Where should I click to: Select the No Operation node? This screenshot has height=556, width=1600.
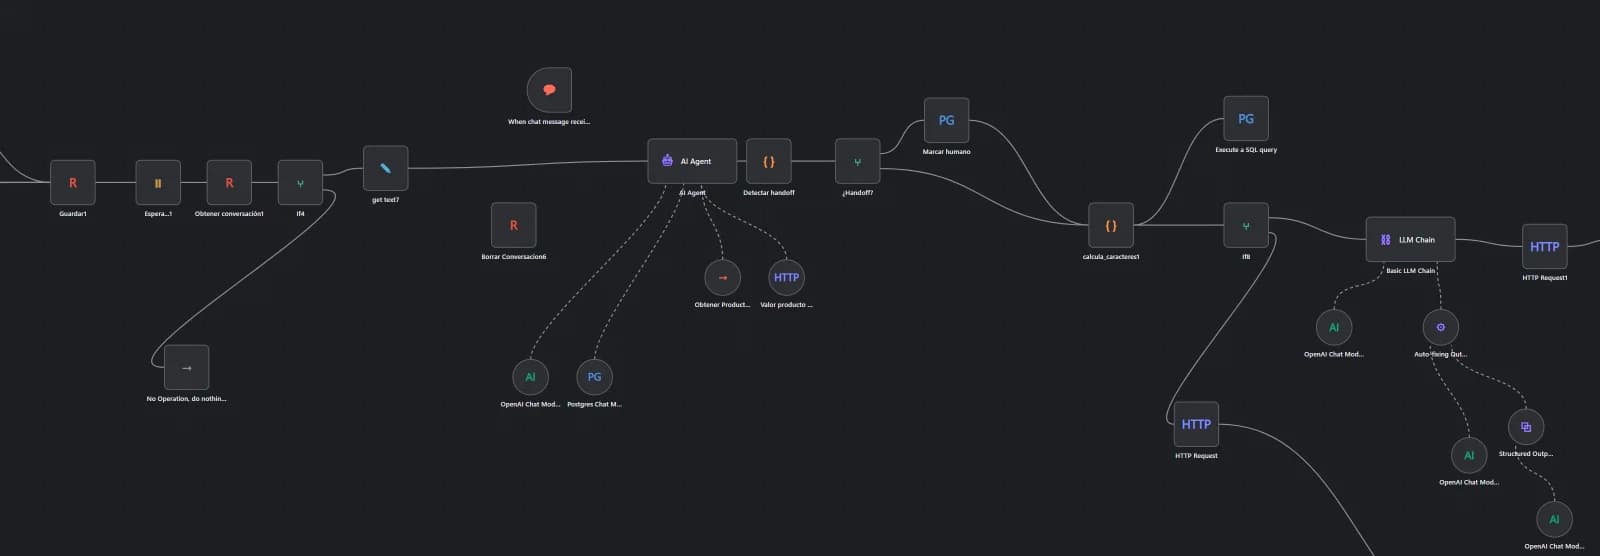click(186, 367)
